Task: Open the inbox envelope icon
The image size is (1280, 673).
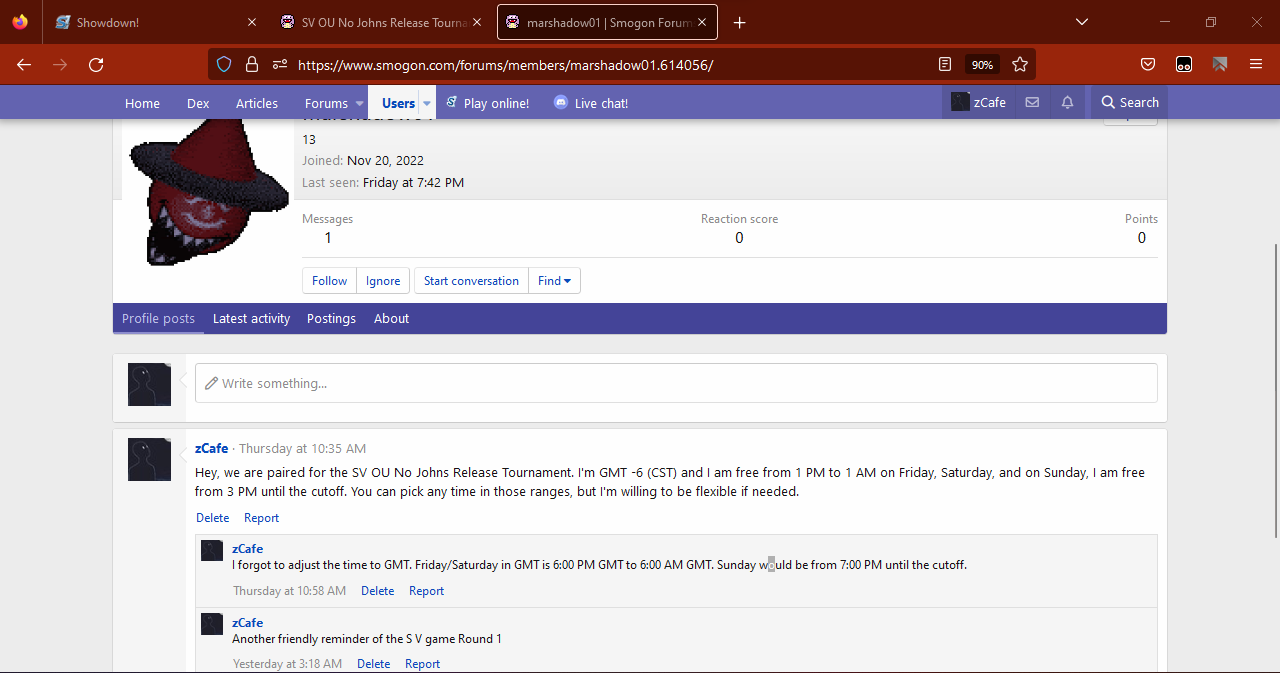Action: [1032, 102]
